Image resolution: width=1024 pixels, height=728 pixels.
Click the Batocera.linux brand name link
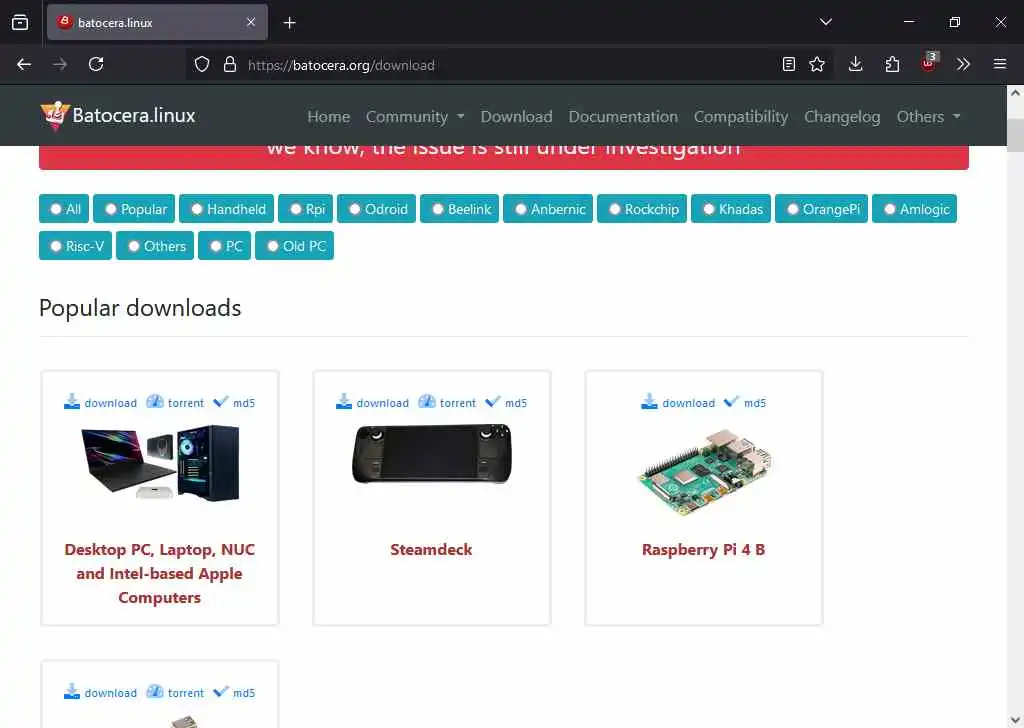tap(134, 116)
